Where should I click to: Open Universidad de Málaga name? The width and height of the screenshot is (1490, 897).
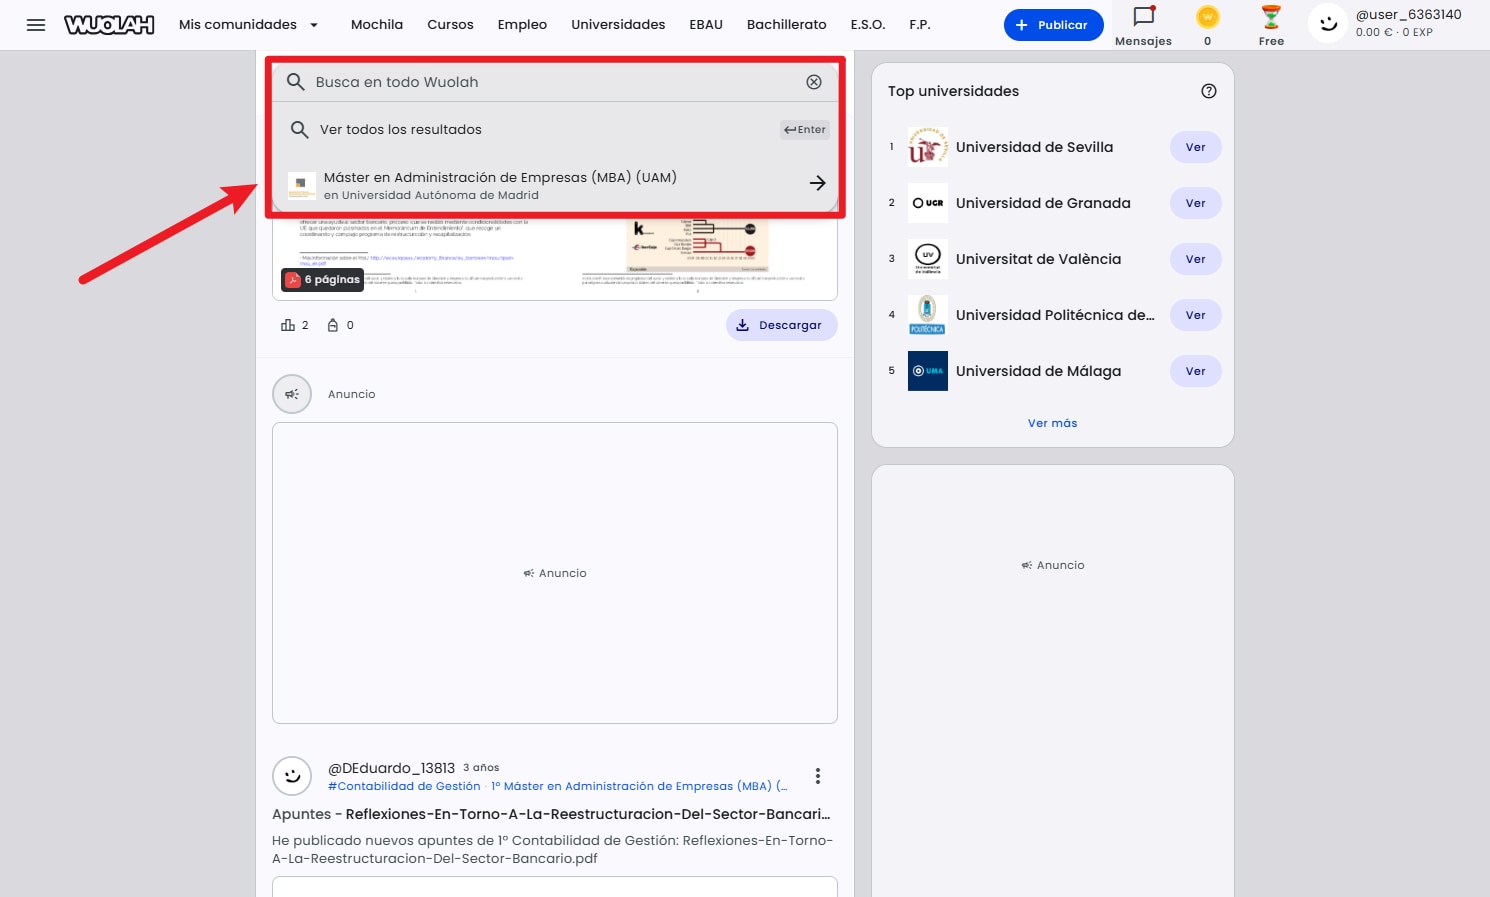click(x=1038, y=371)
